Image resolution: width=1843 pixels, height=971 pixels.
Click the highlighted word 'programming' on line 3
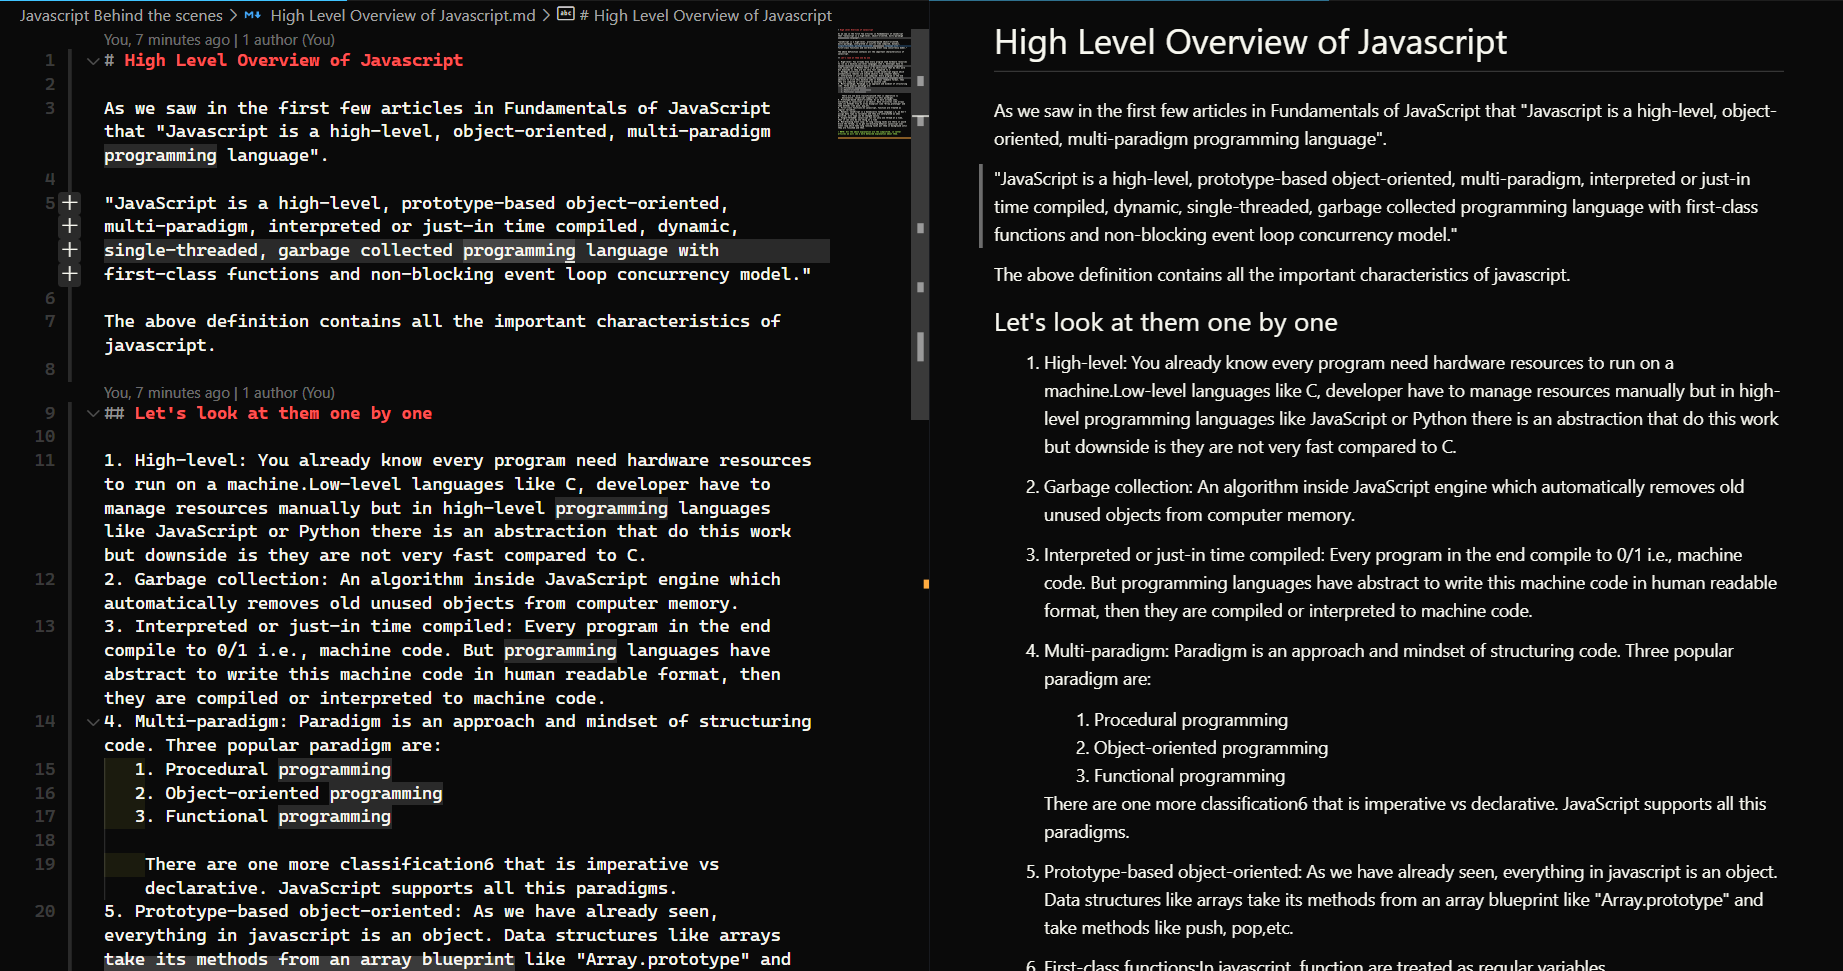point(159,155)
